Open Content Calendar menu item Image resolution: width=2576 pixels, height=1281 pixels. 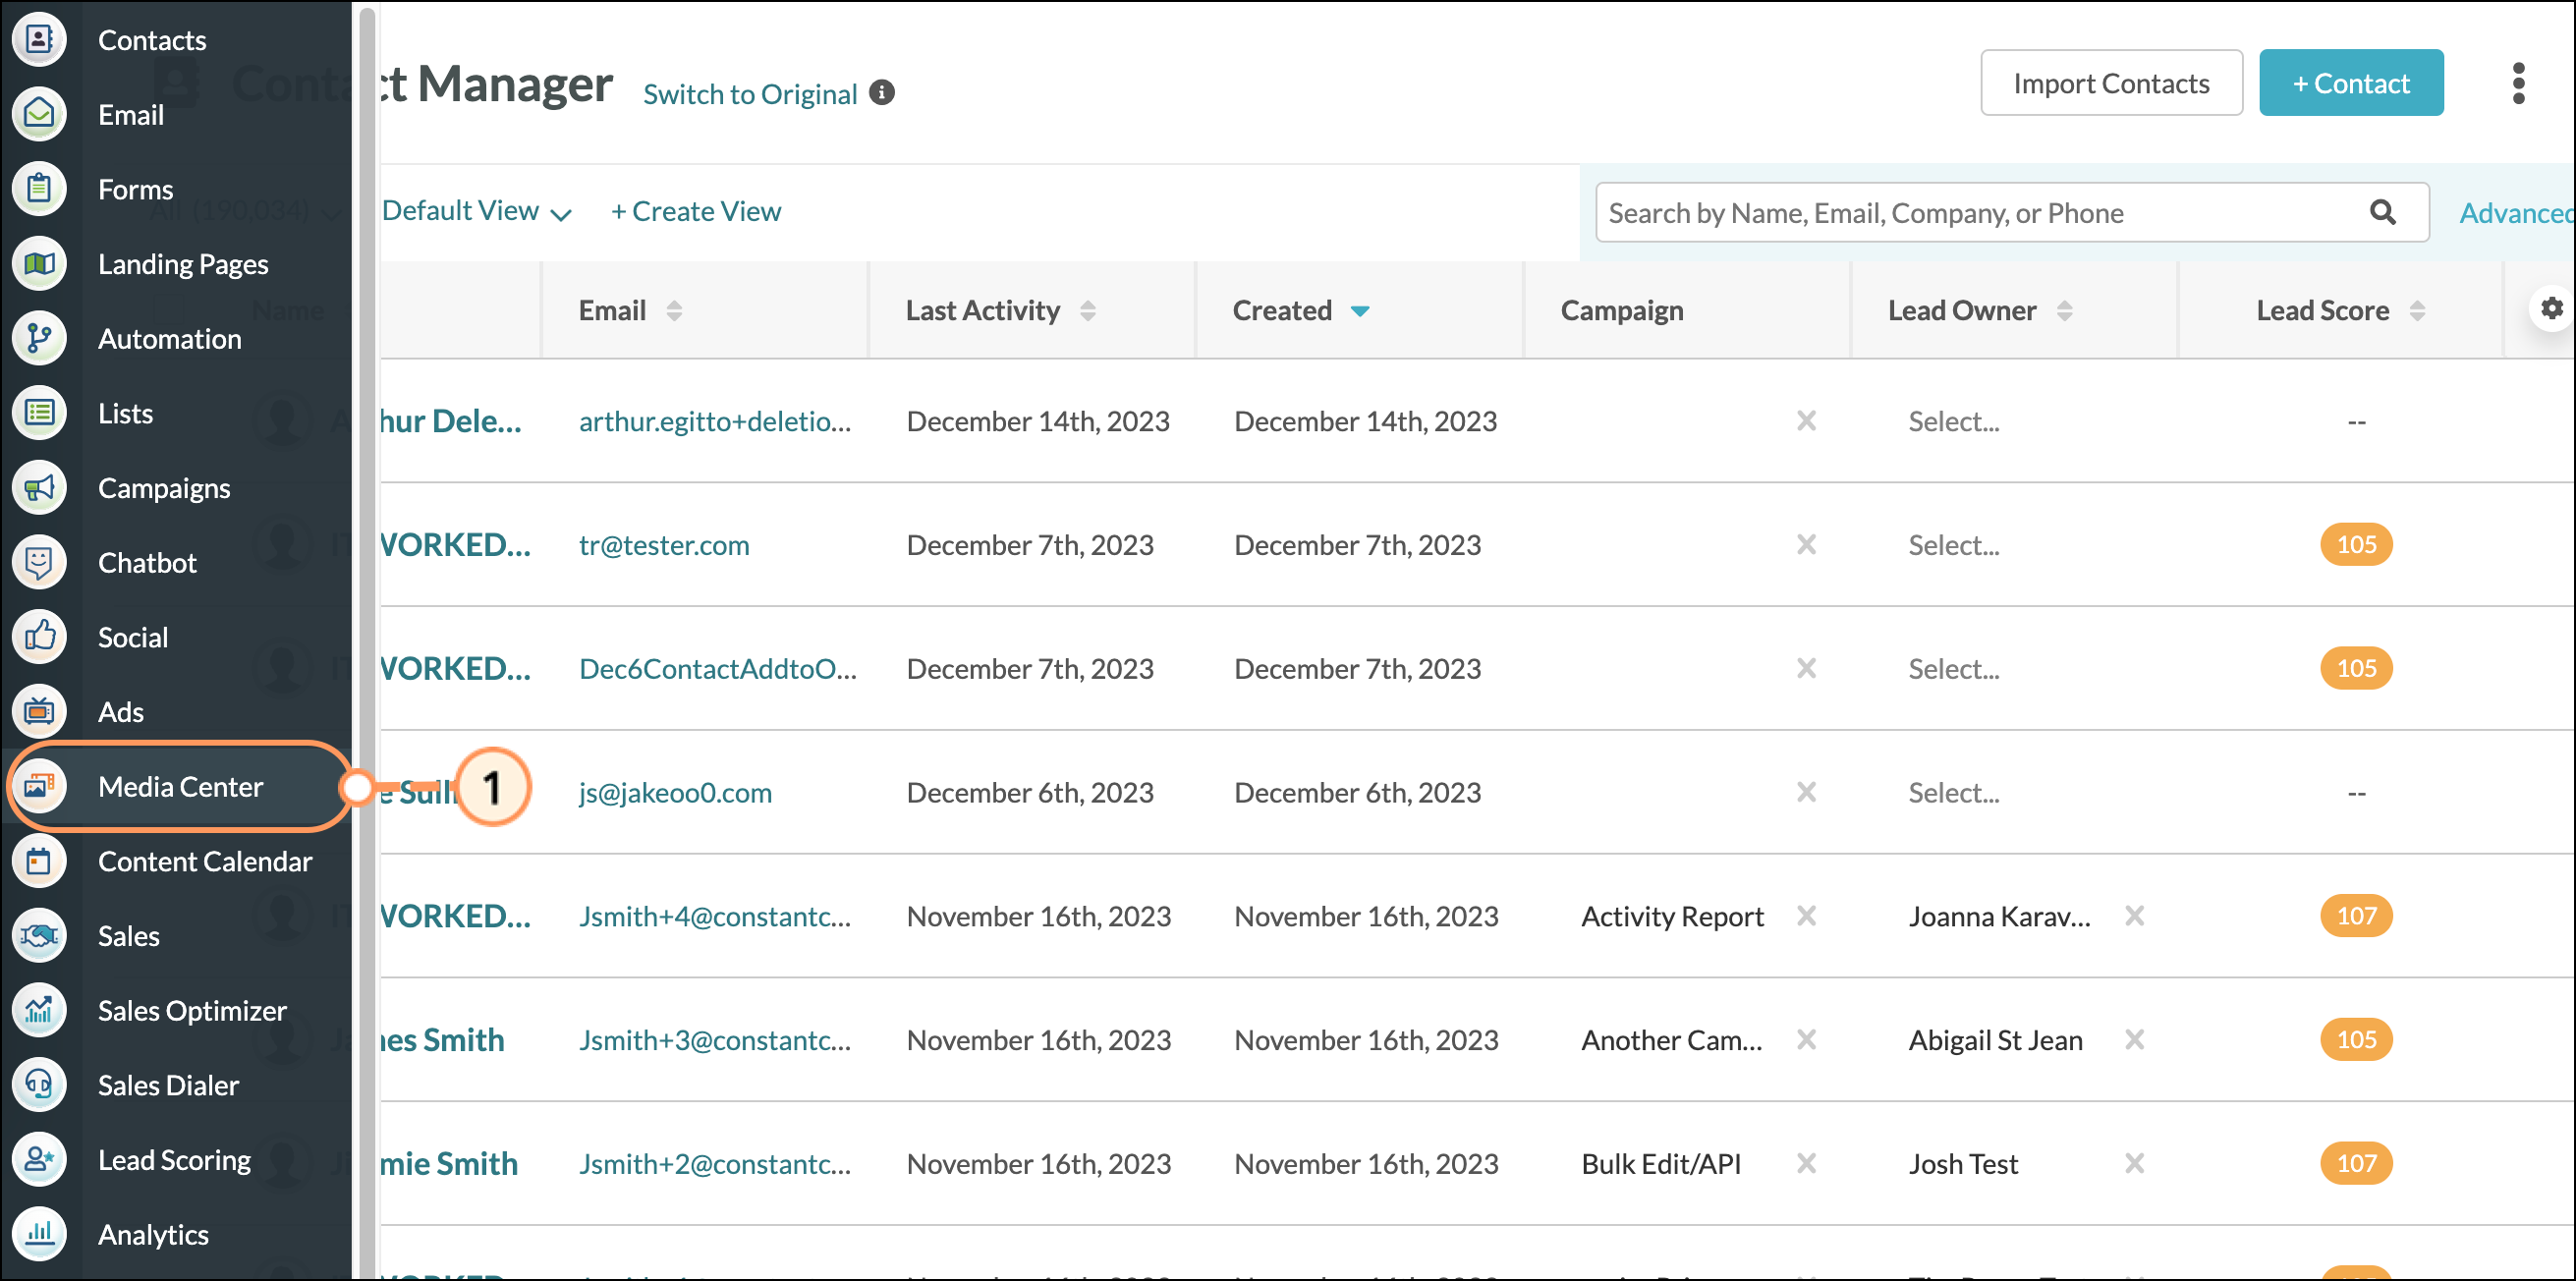click(x=205, y=861)
